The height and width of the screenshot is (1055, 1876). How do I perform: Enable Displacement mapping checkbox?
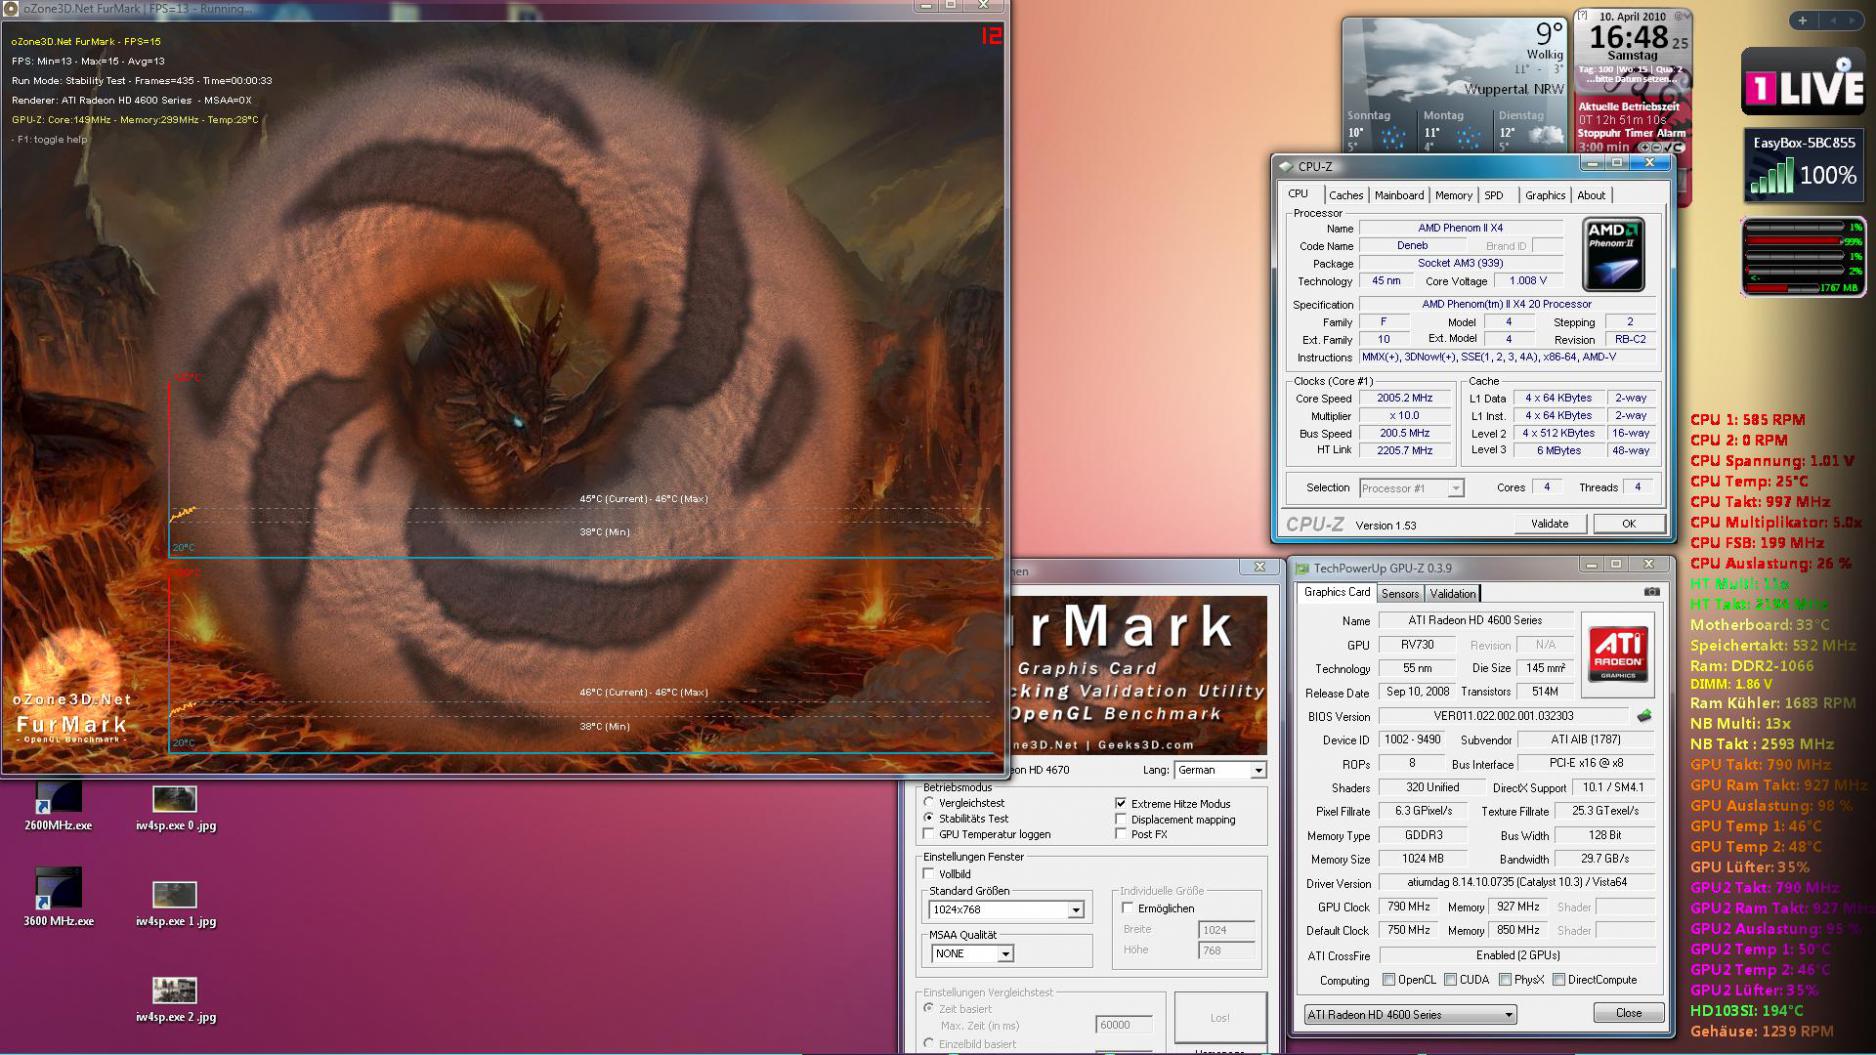click(x=1120, y=819)
